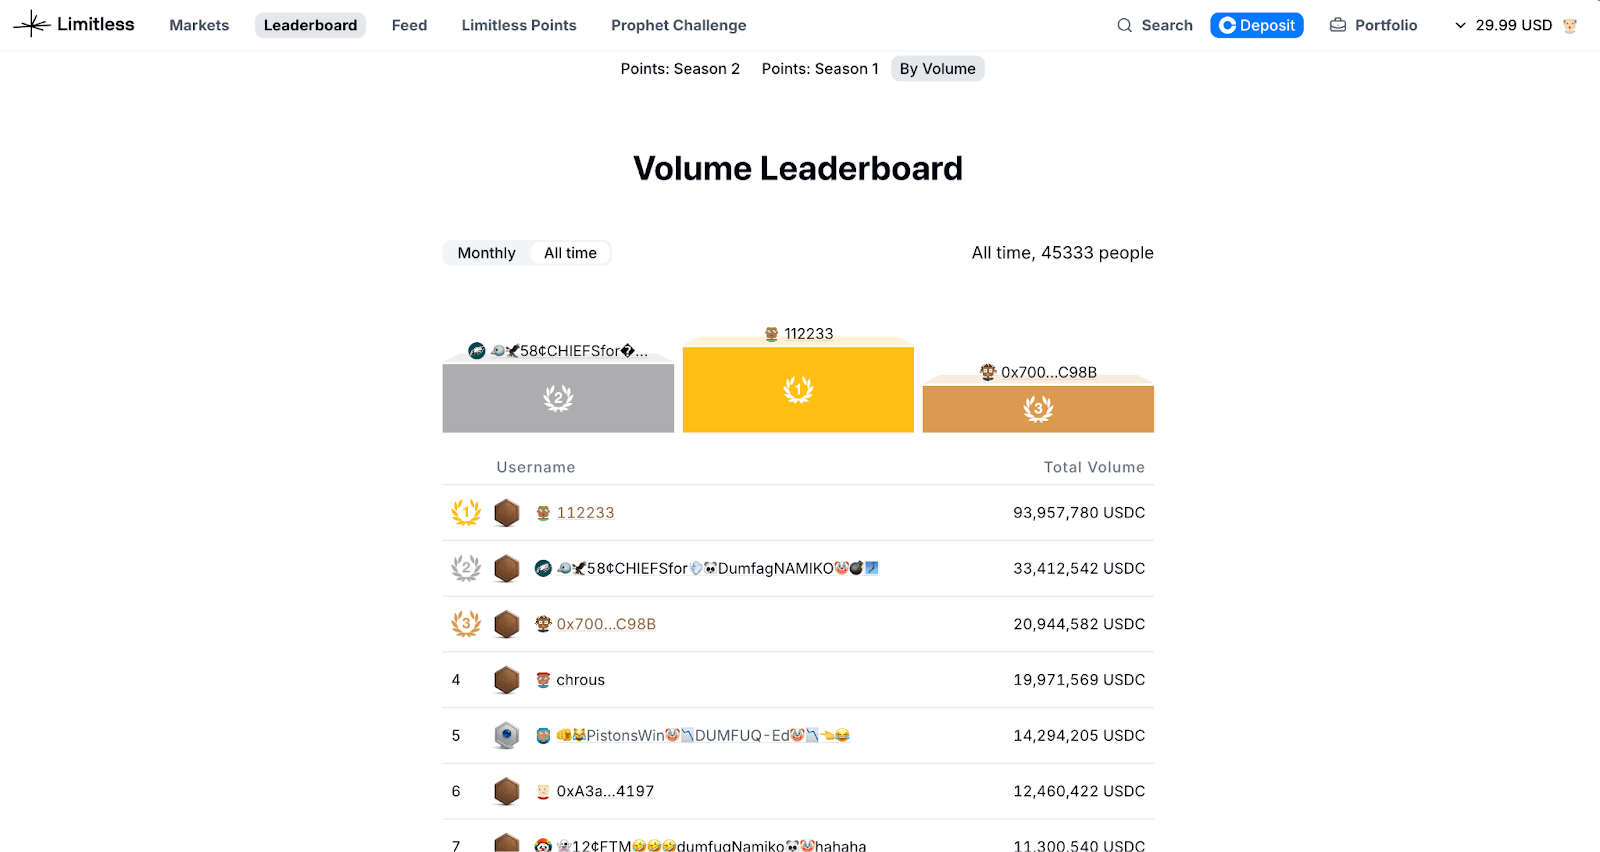
Task: Select the By Volume view
Action: (937, 69)
